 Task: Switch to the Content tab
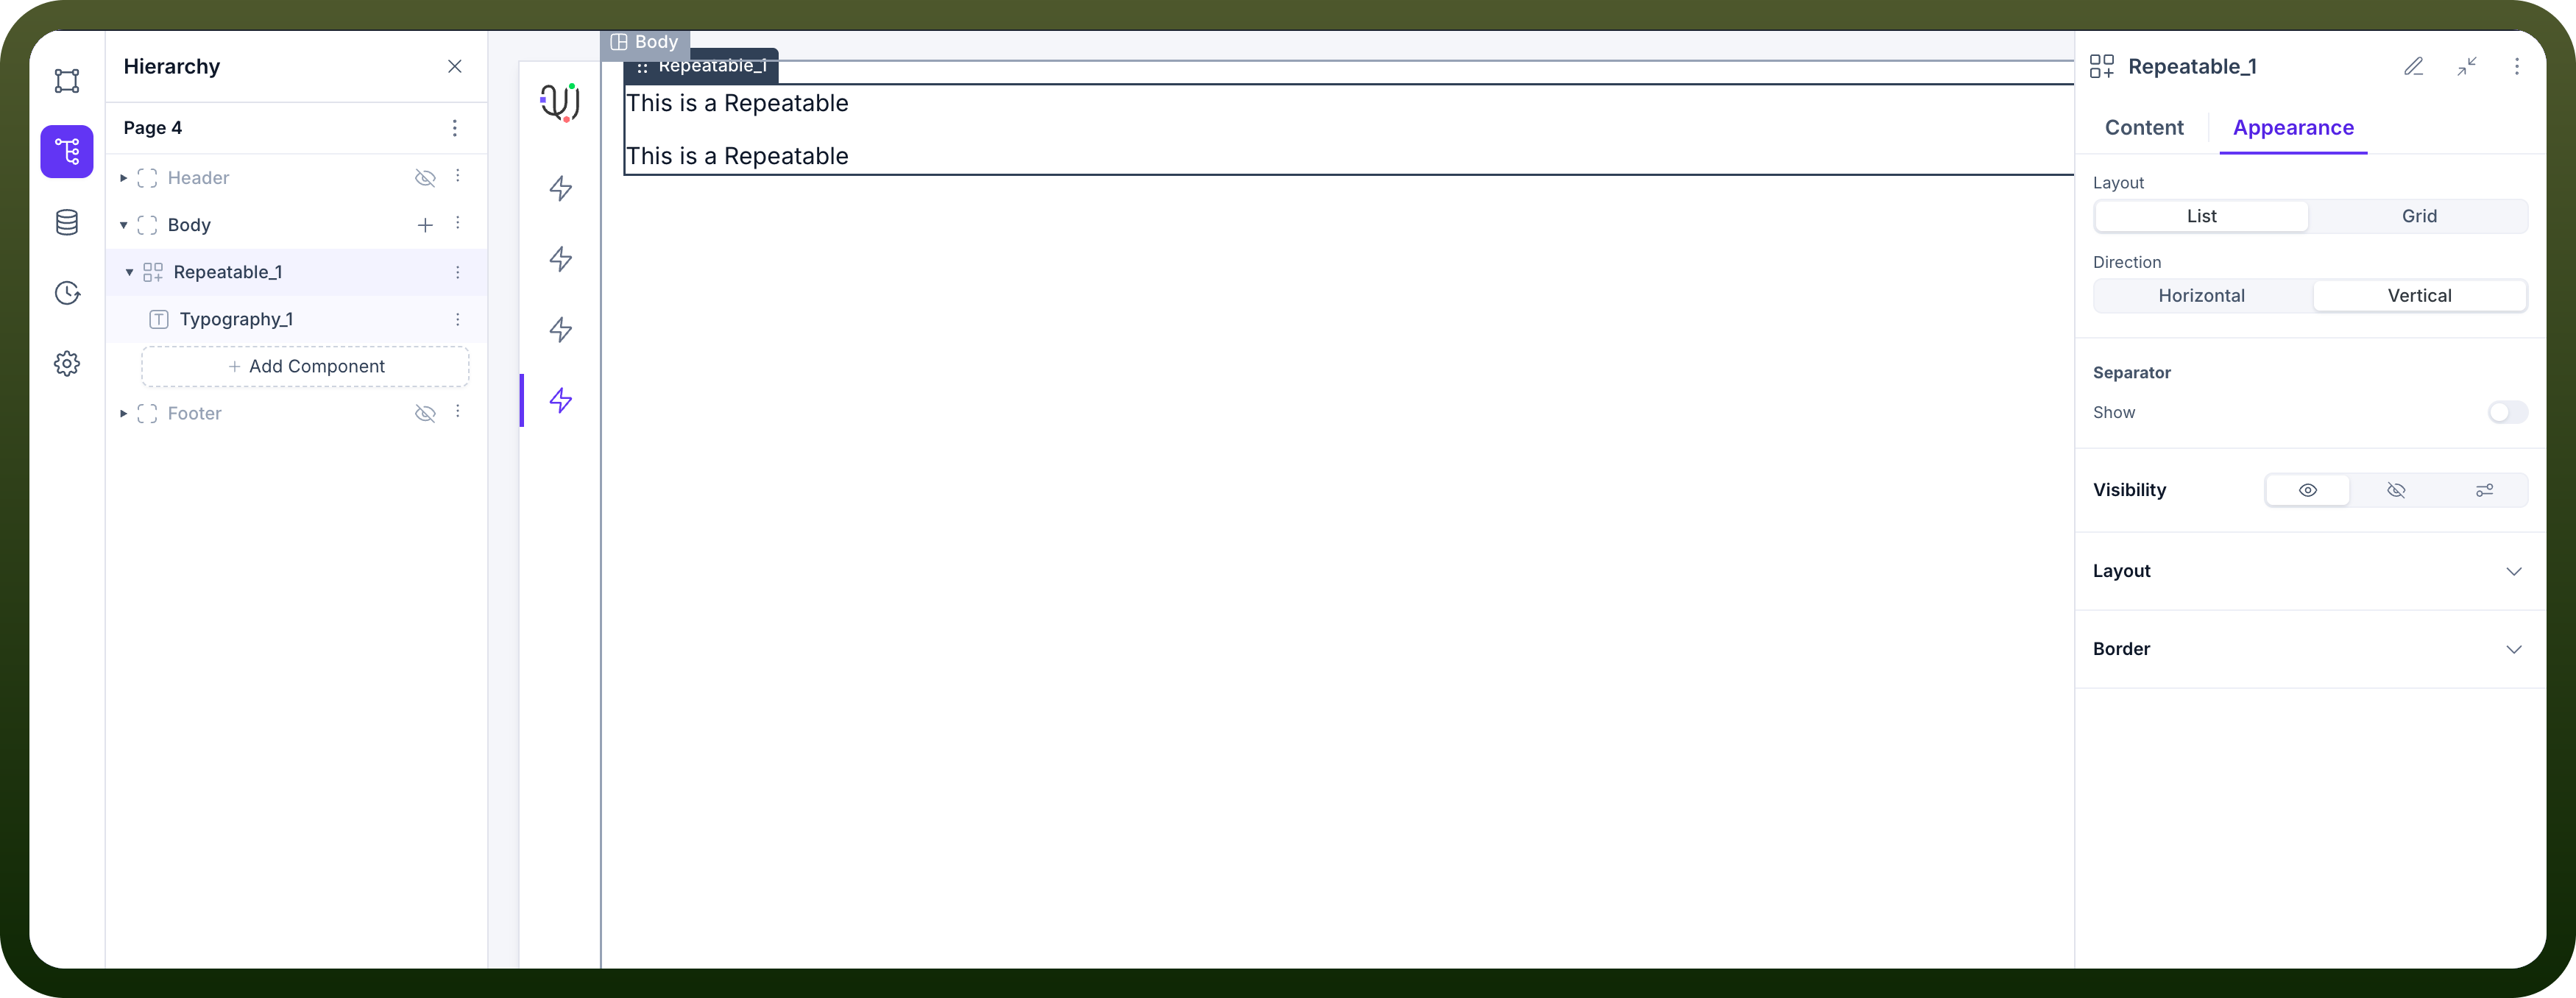(2144, 128)
